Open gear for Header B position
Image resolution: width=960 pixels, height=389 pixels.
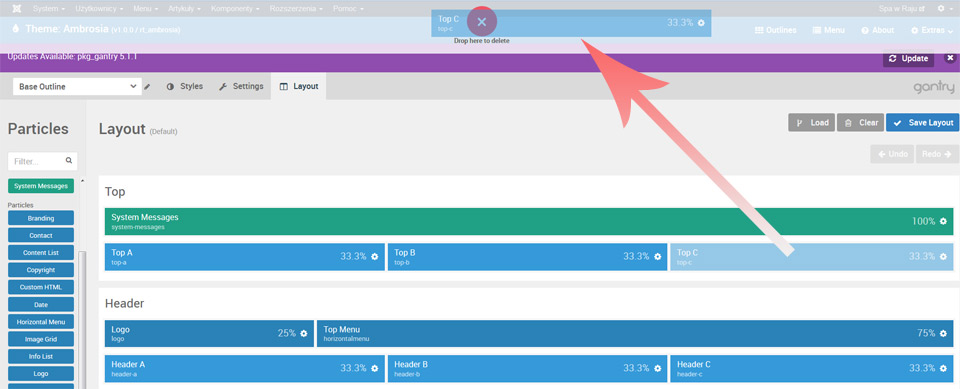(658, 368)
